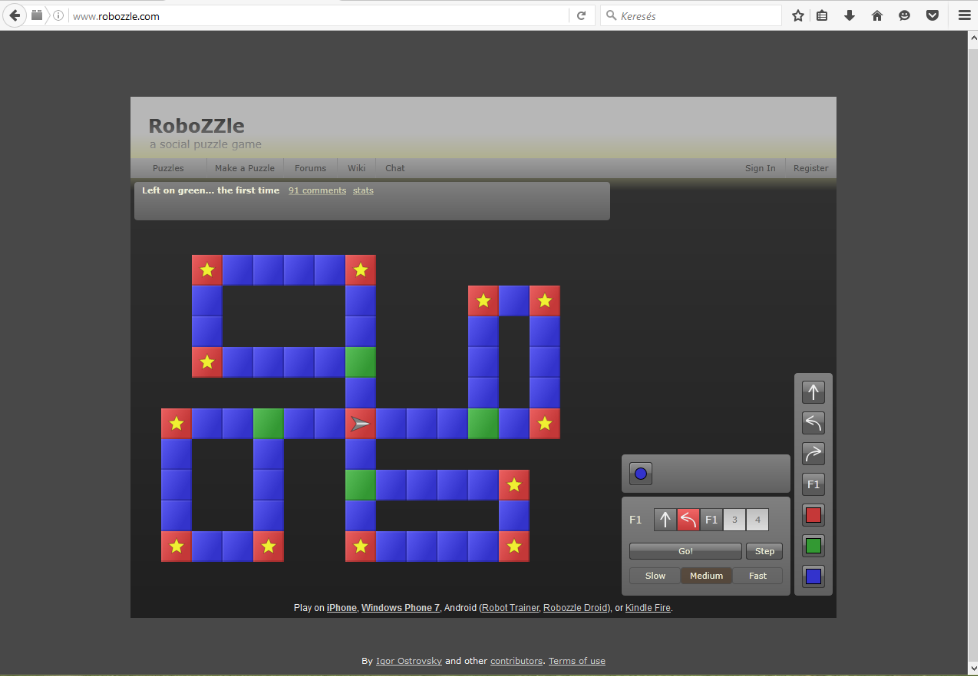The image size is (978, 676).
Task: Open Make a Puzzle page
Action: tap(244, 168)
